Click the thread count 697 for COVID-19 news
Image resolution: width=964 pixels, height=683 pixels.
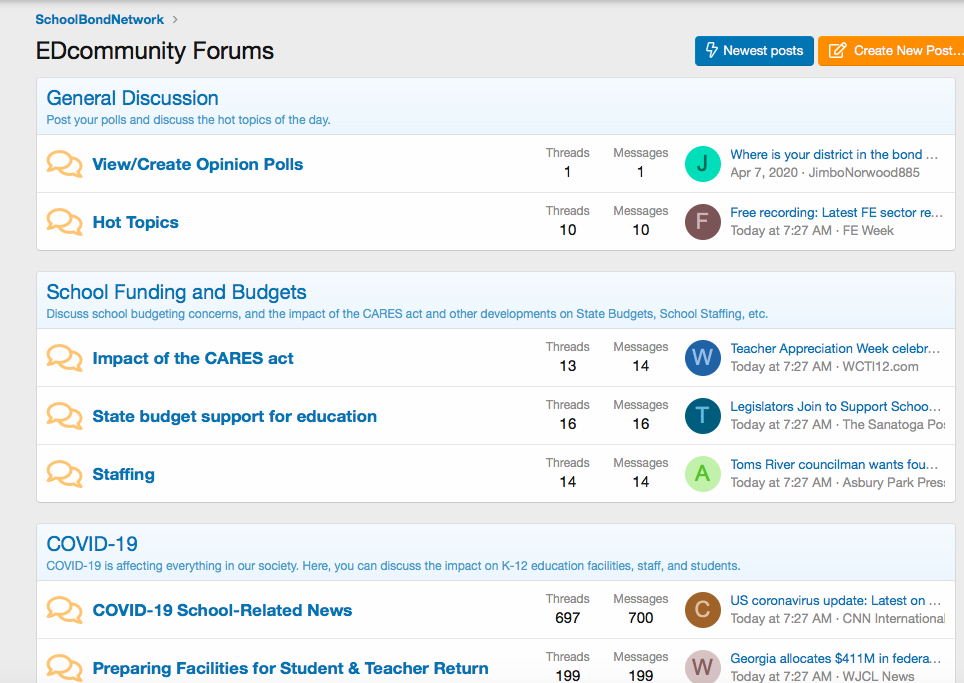(567, 618)
